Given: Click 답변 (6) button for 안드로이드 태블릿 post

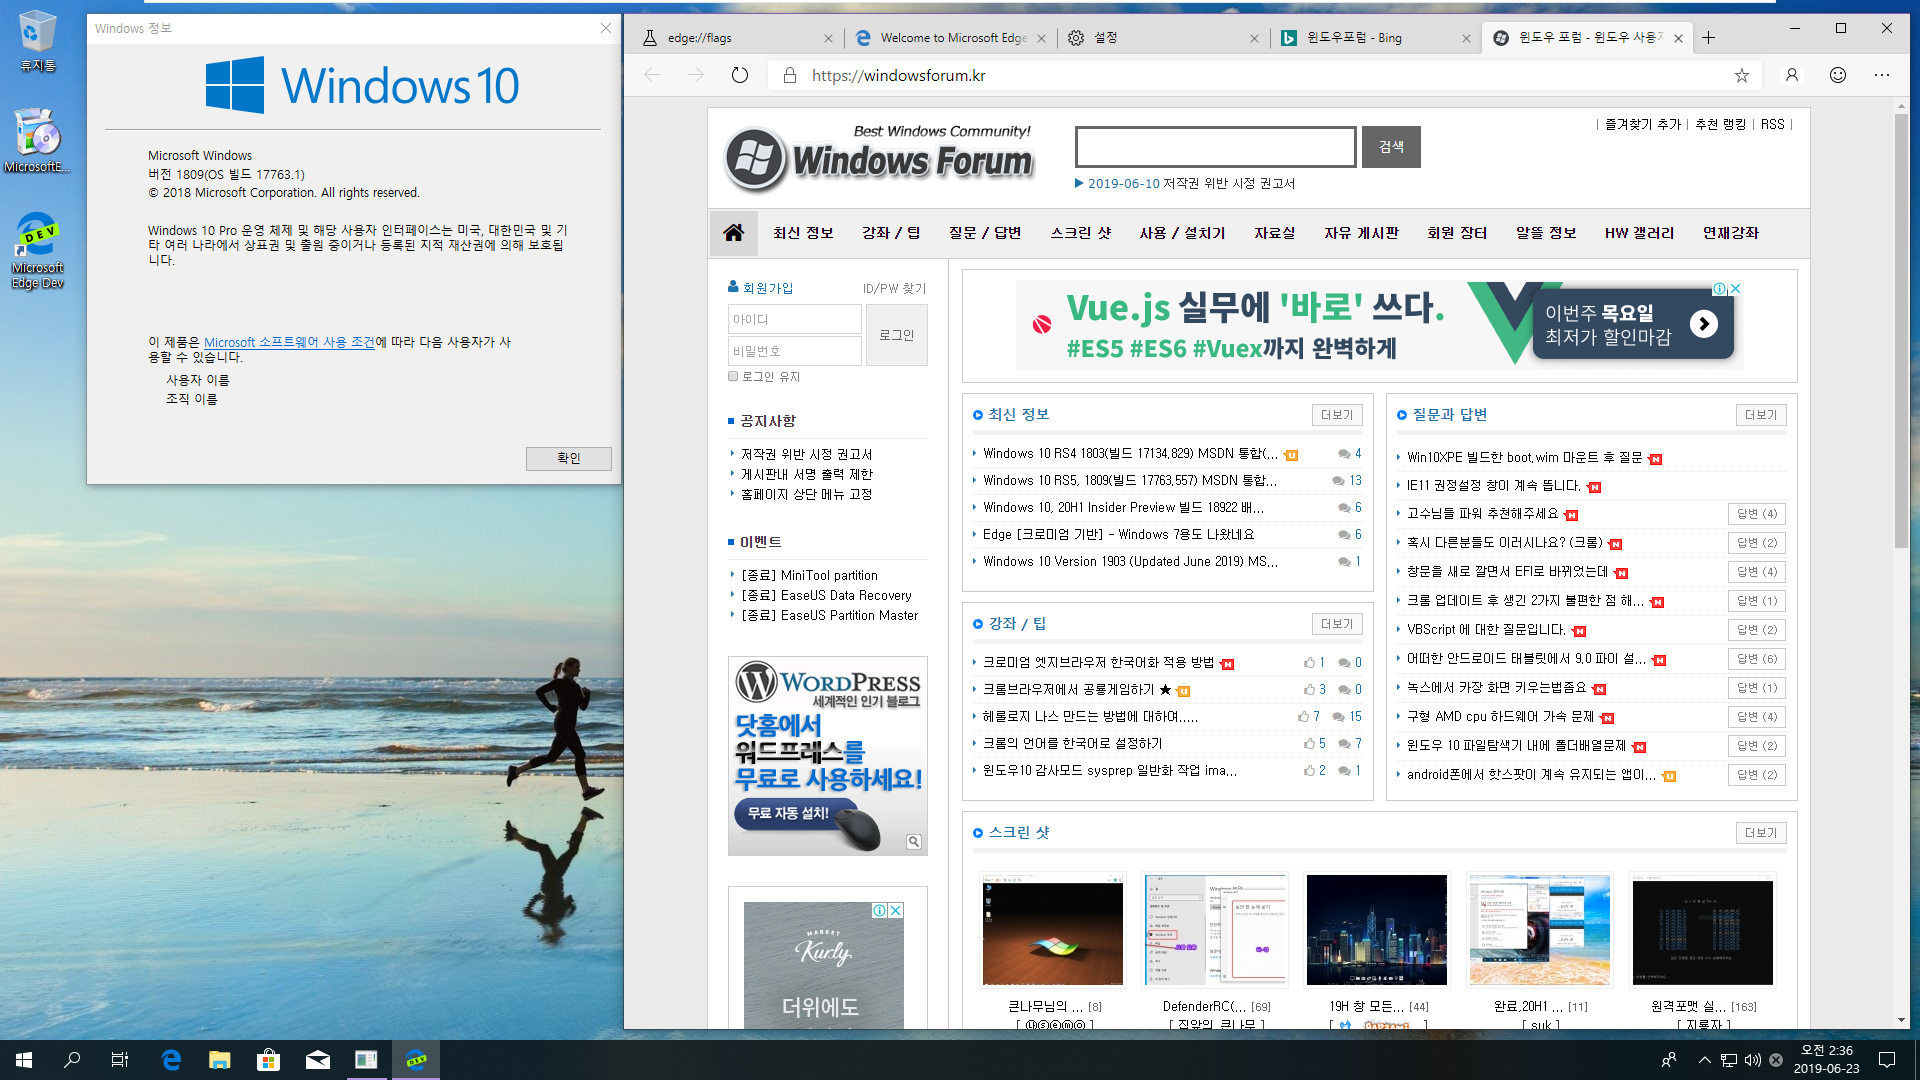Looking at the screenshot, I should point(1757,659).
